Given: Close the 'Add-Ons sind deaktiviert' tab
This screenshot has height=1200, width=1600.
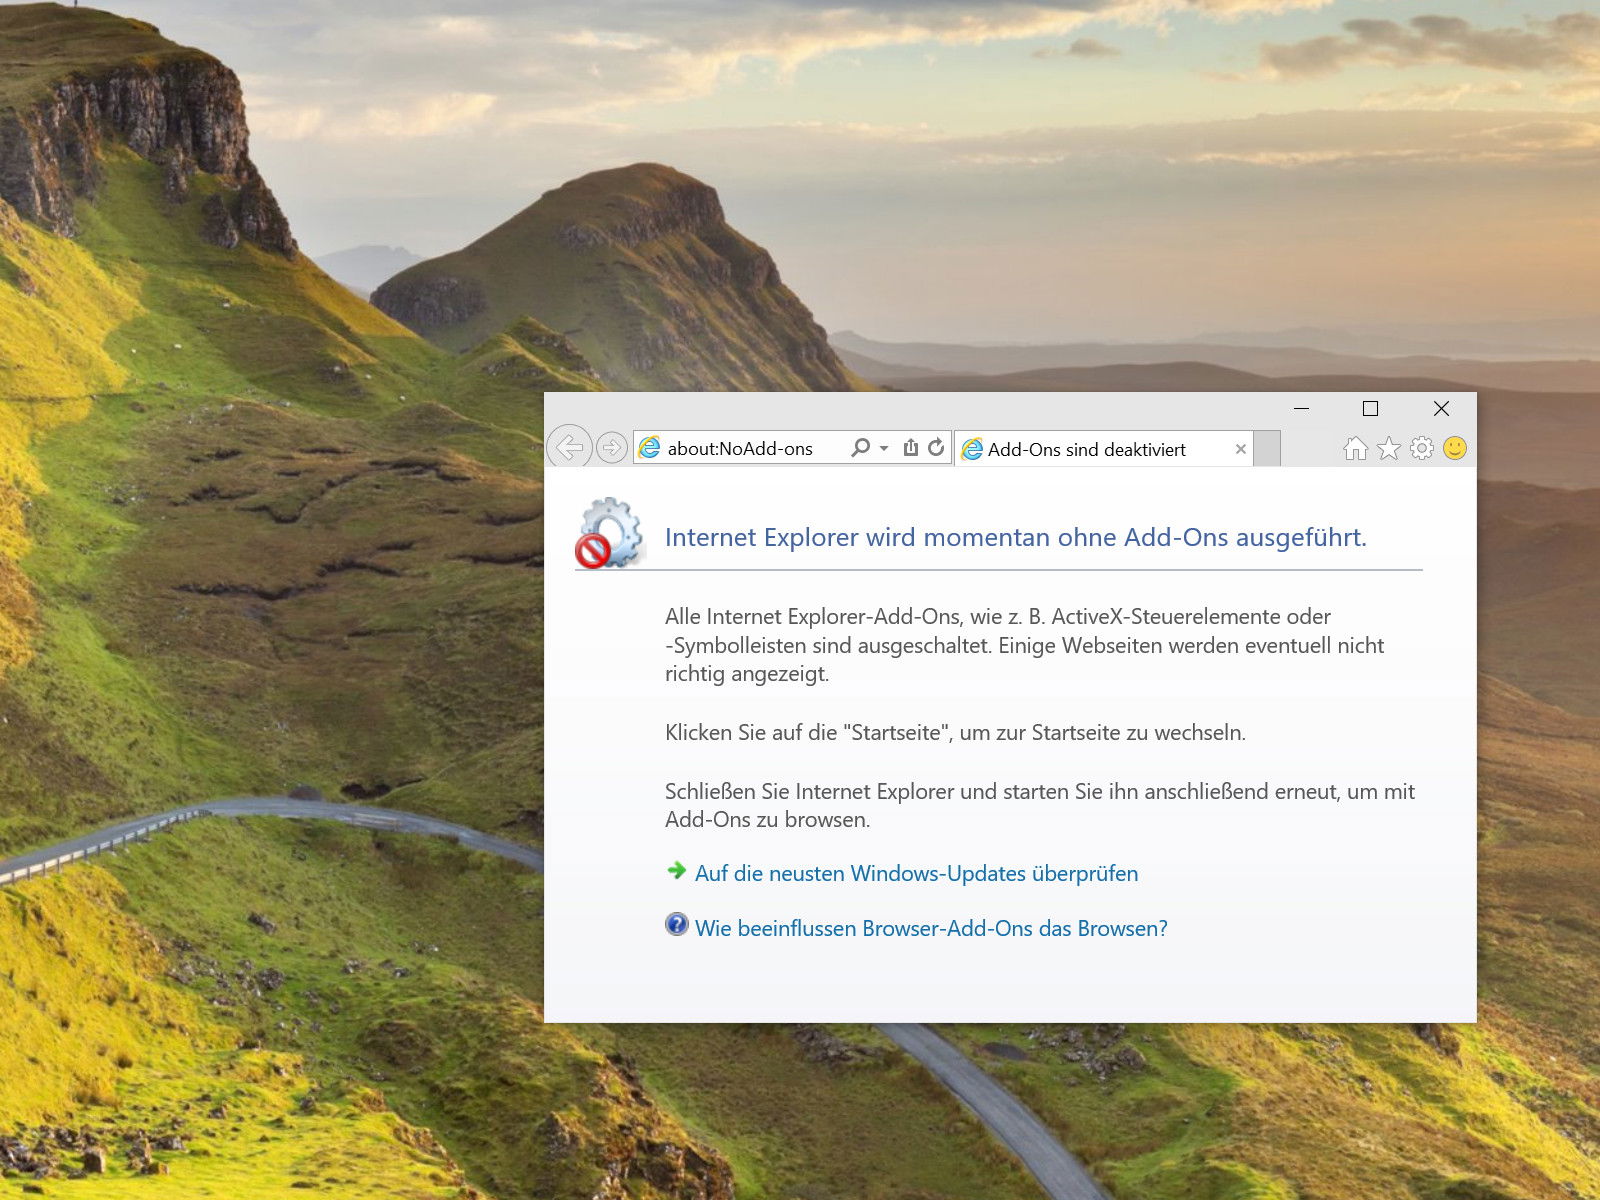Looking at the screenshot, I should tap(1240, 449).
